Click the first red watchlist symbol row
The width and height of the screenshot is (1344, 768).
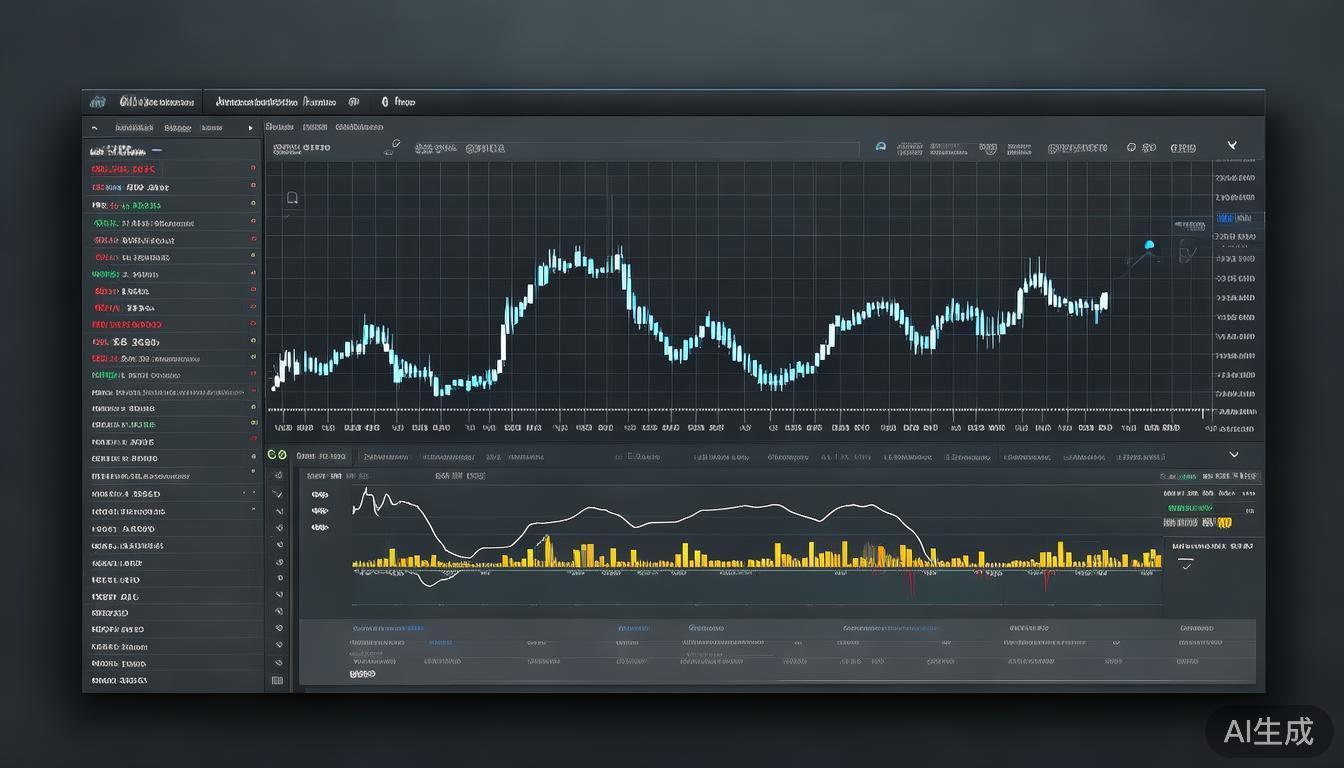125,169
